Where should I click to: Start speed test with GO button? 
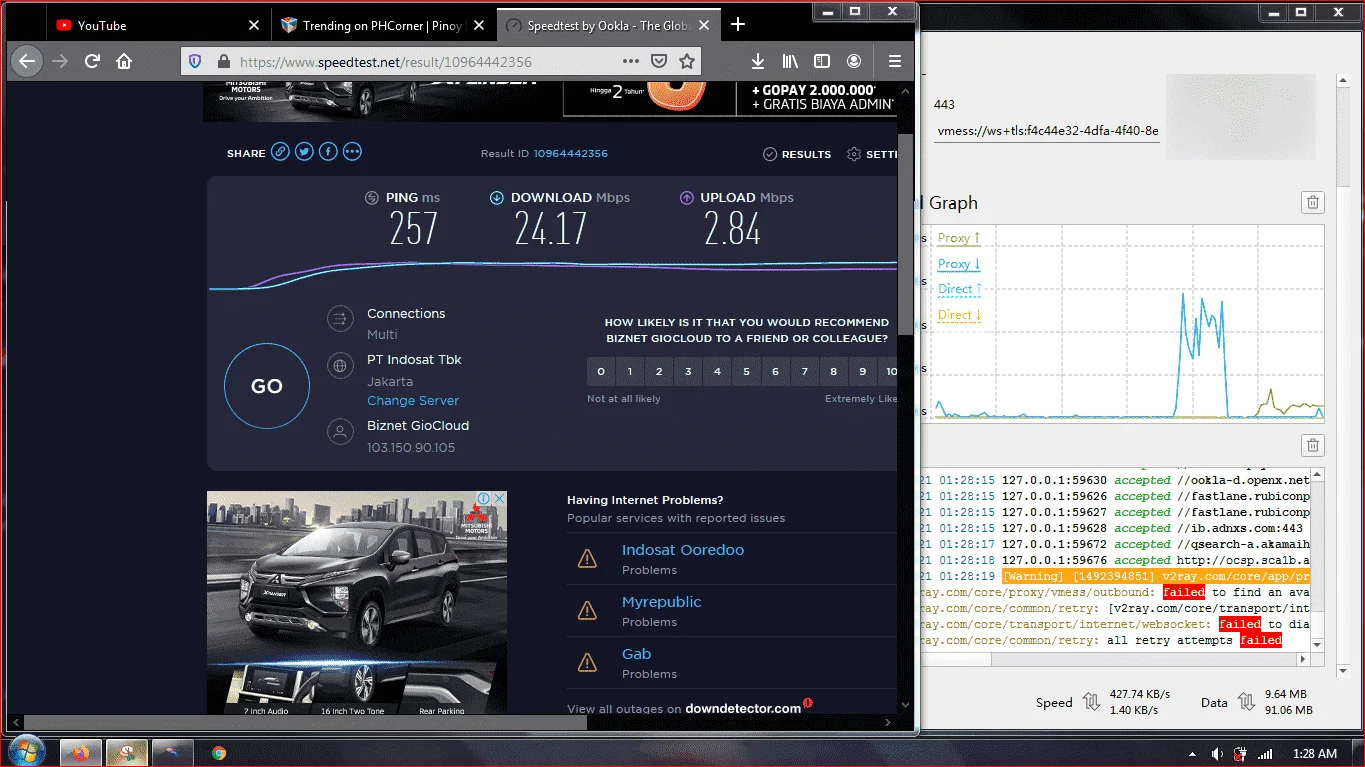click(267, 386)
